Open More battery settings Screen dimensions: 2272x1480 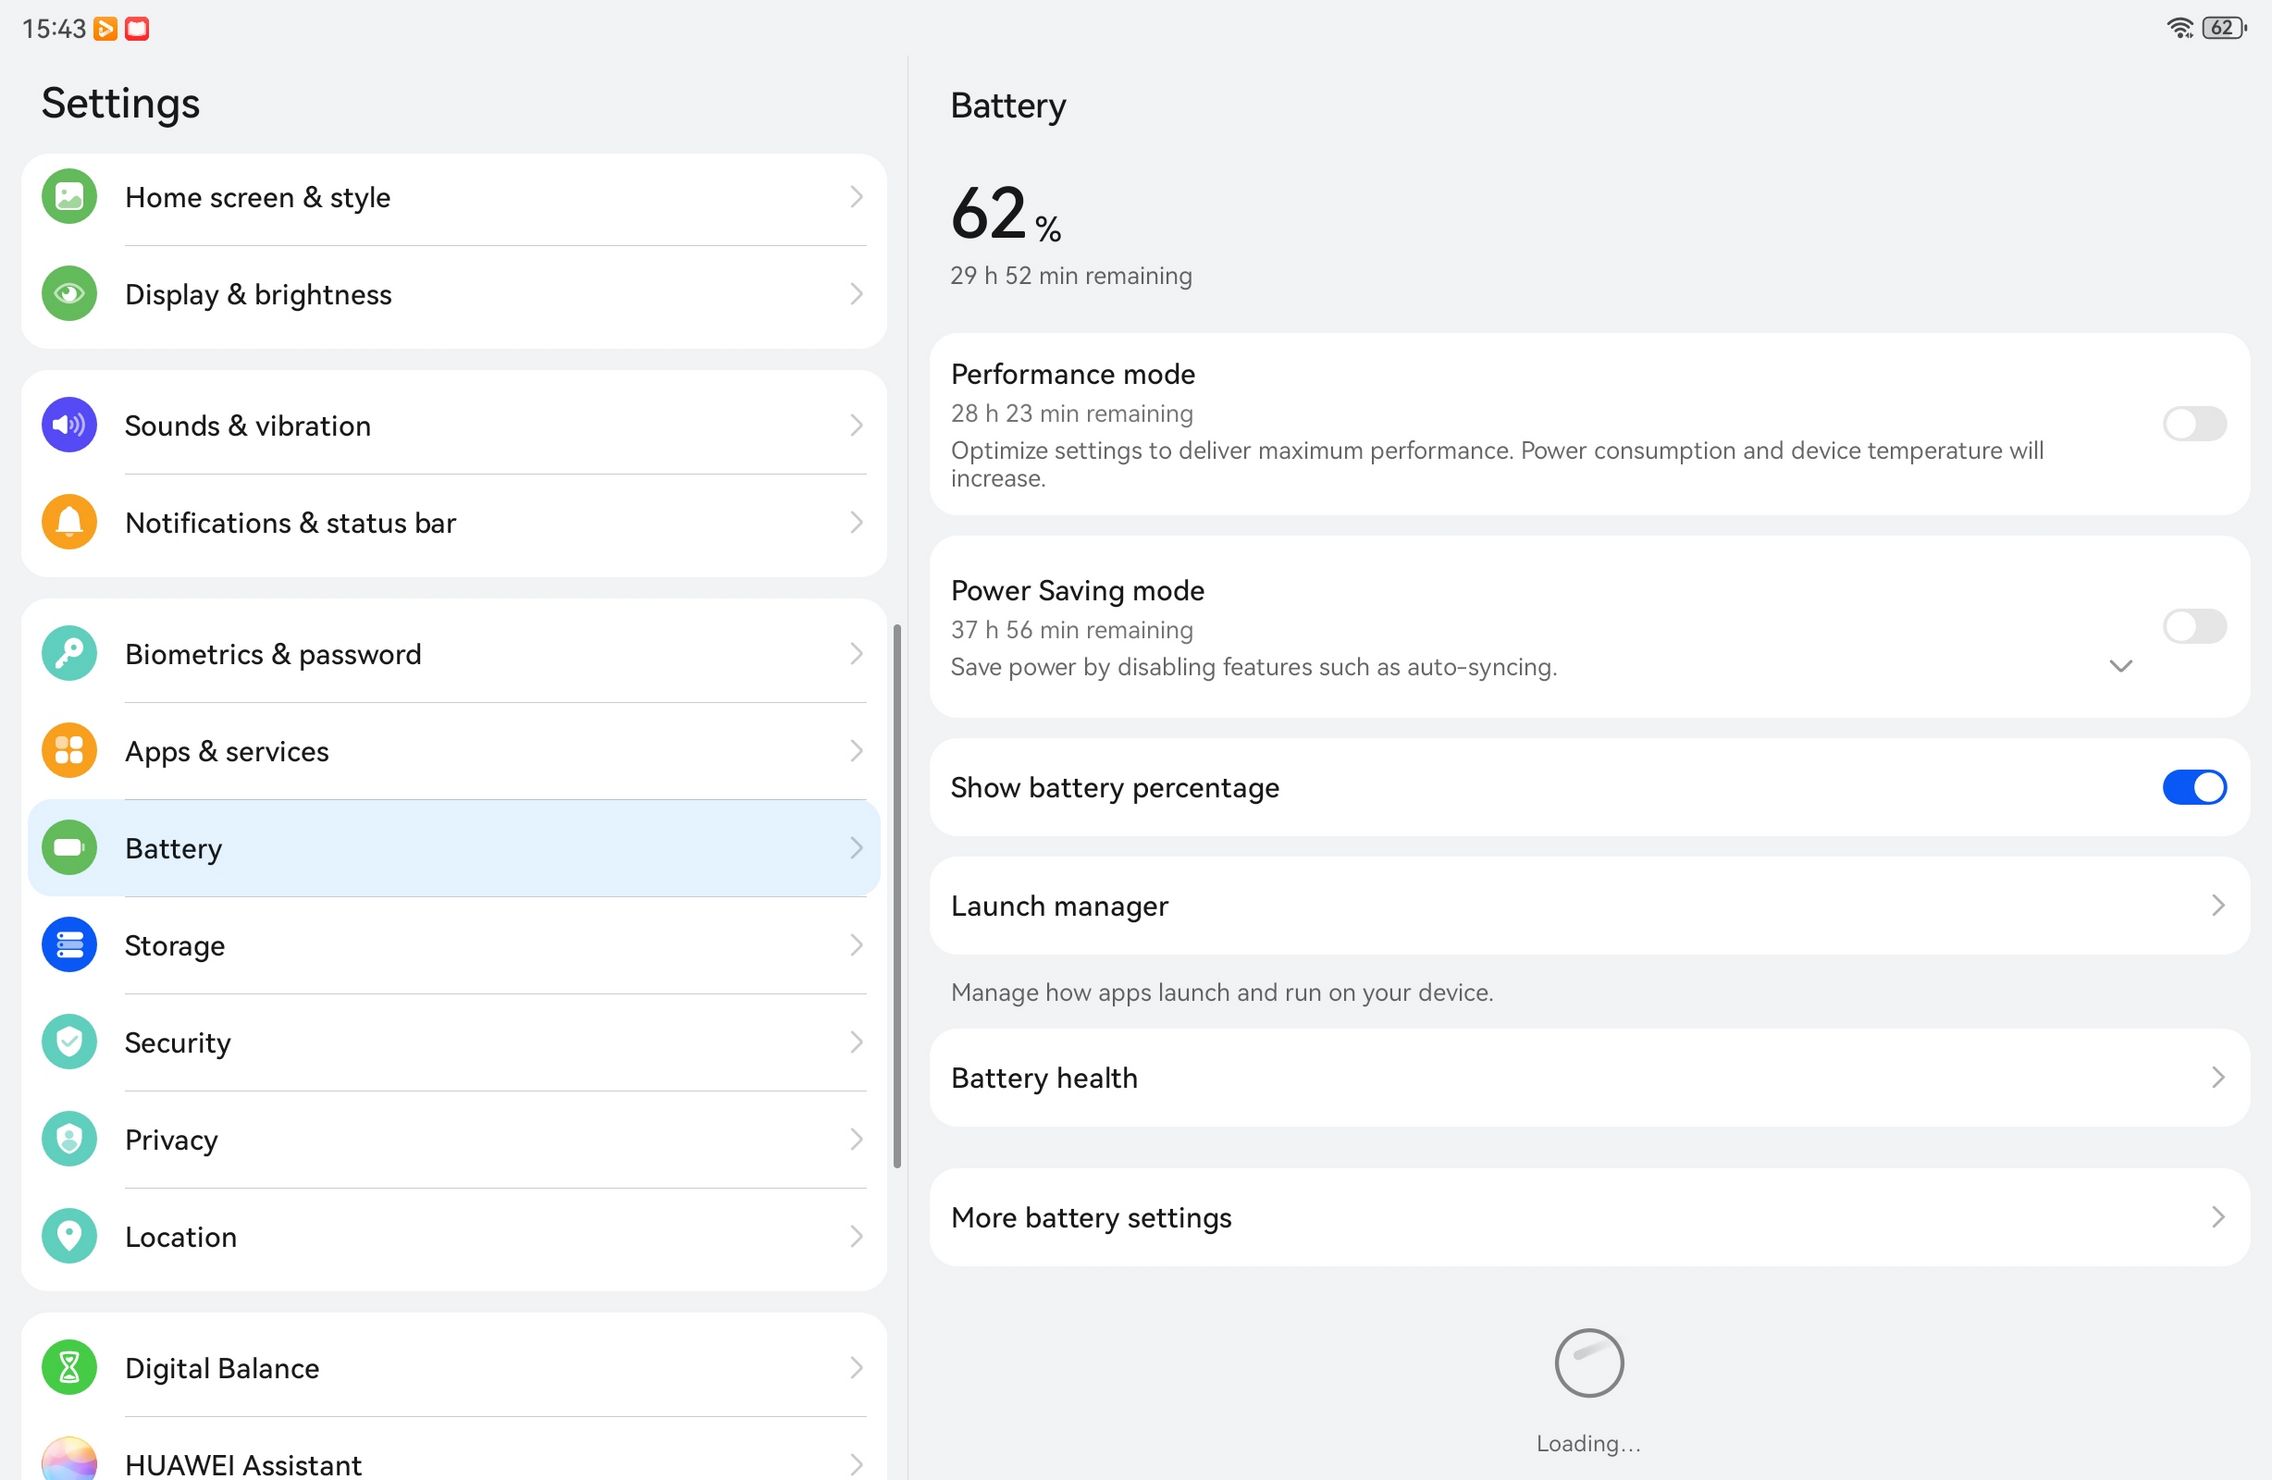point(1590,1218)
